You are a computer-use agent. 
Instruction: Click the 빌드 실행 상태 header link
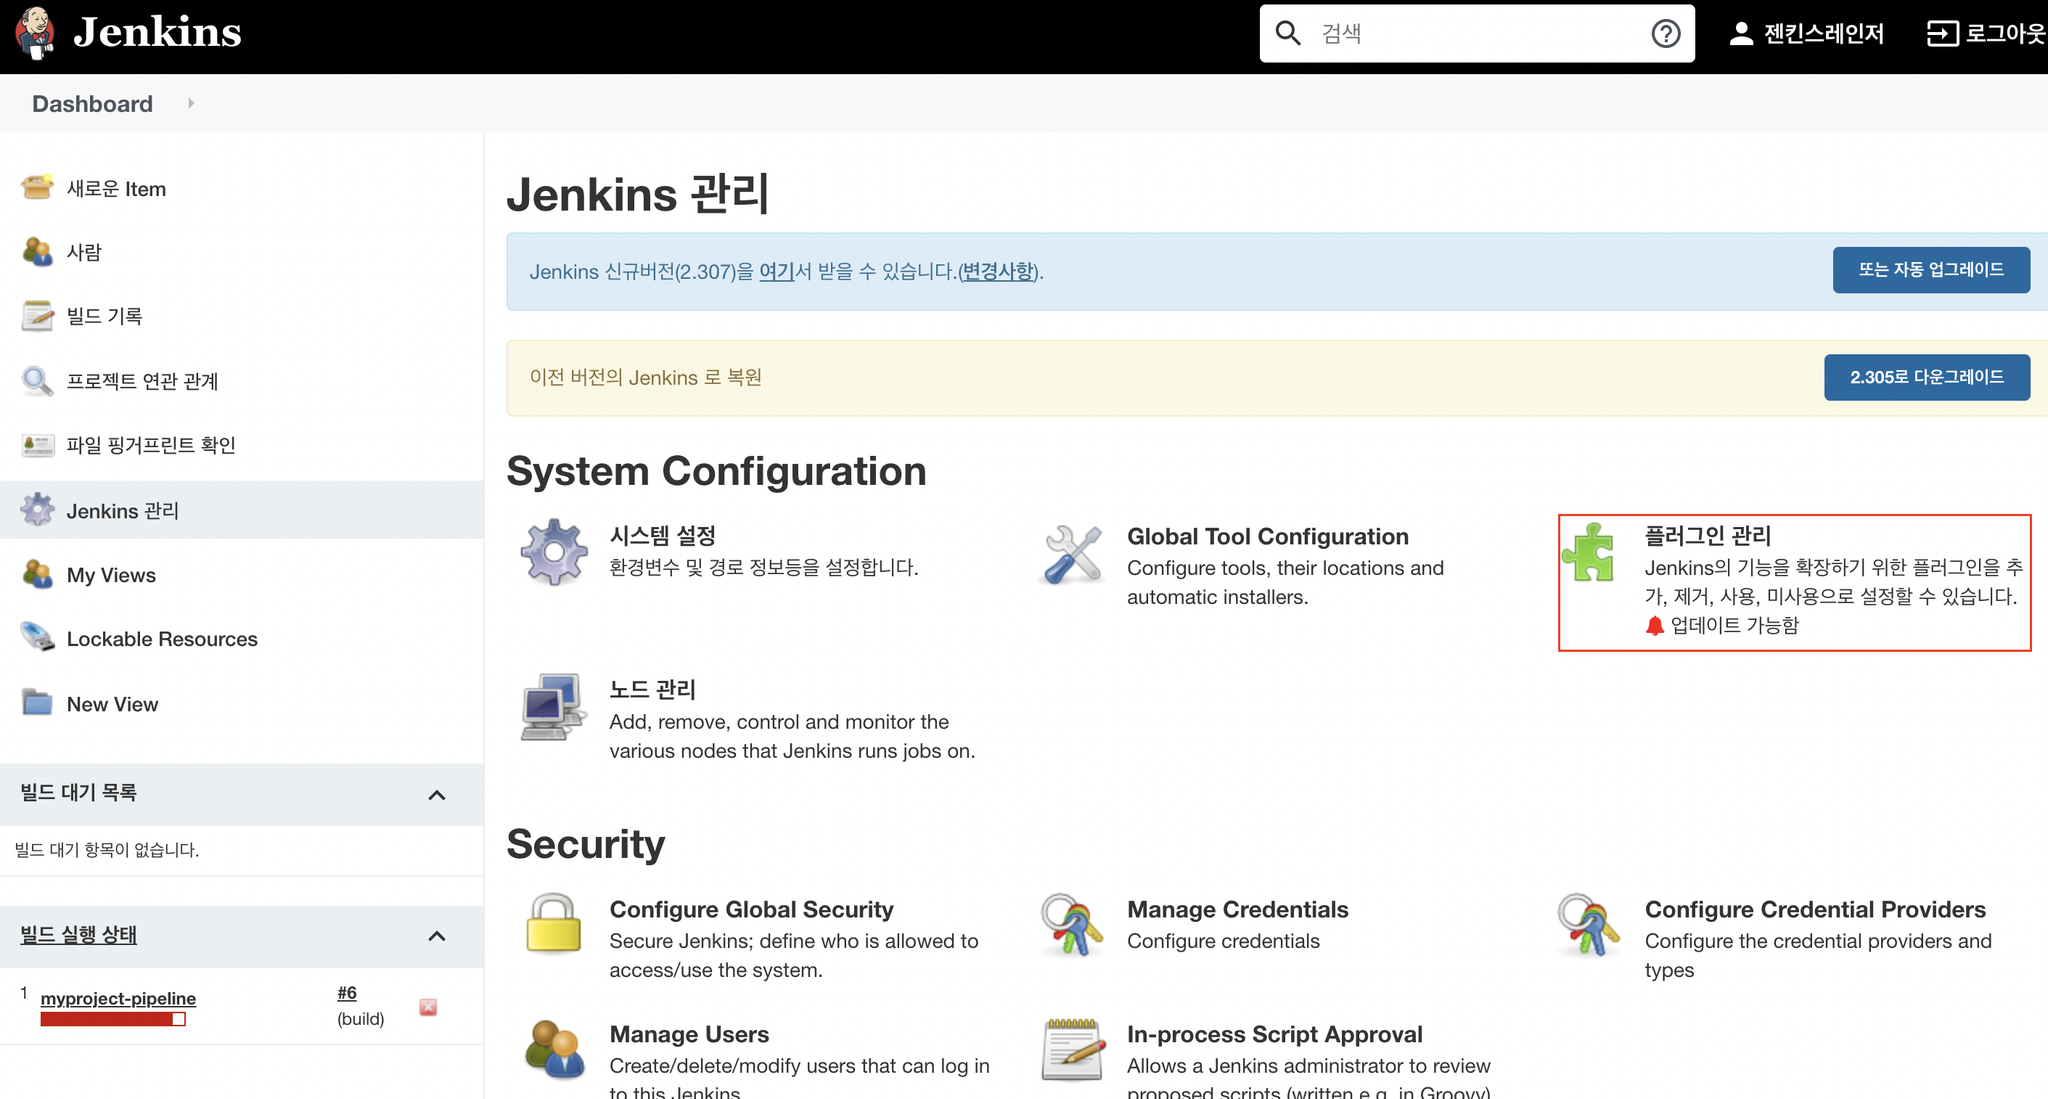click(x=78, y=935)
